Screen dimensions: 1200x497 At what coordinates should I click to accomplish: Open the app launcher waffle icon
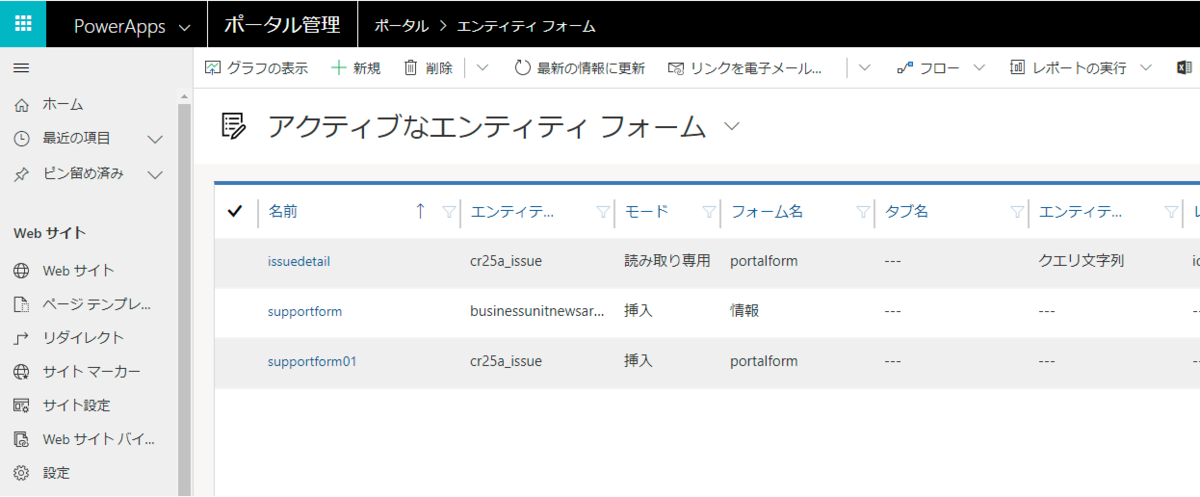tap(23, 24)
